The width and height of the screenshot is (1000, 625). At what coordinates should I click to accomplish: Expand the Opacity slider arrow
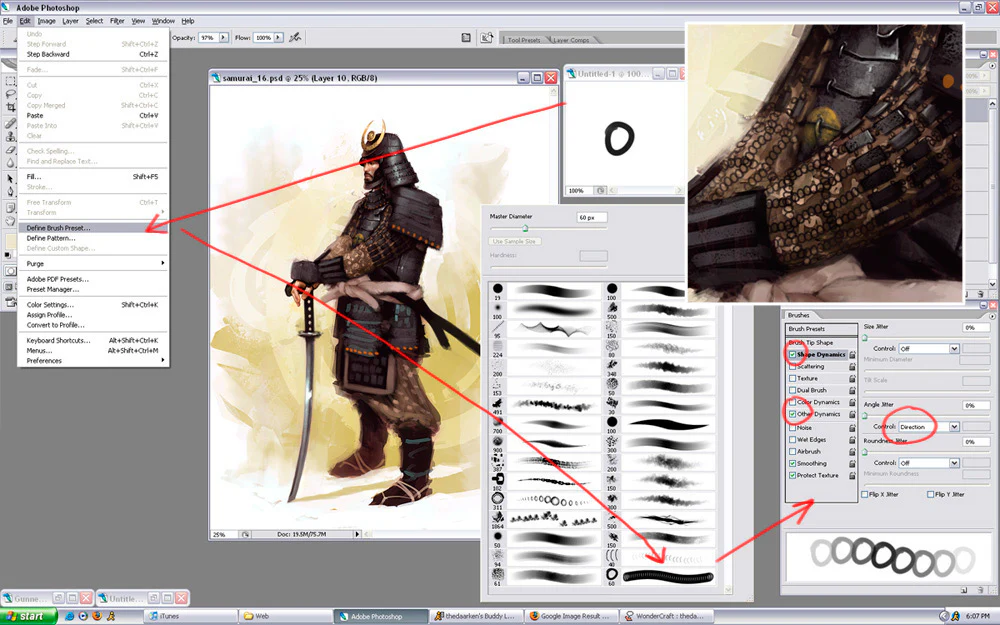click(x=223, y=38)
